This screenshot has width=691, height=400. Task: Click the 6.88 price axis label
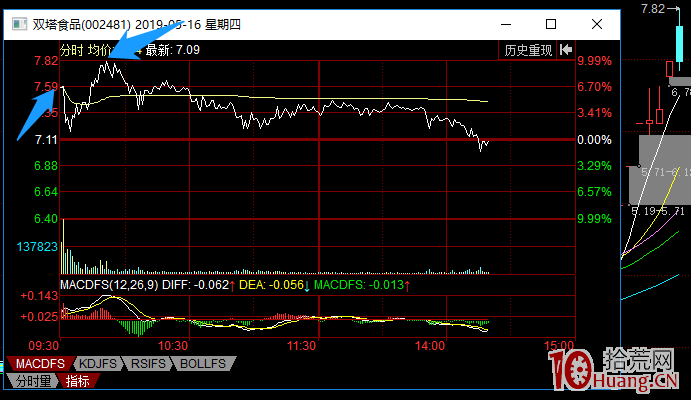point(46,166)
